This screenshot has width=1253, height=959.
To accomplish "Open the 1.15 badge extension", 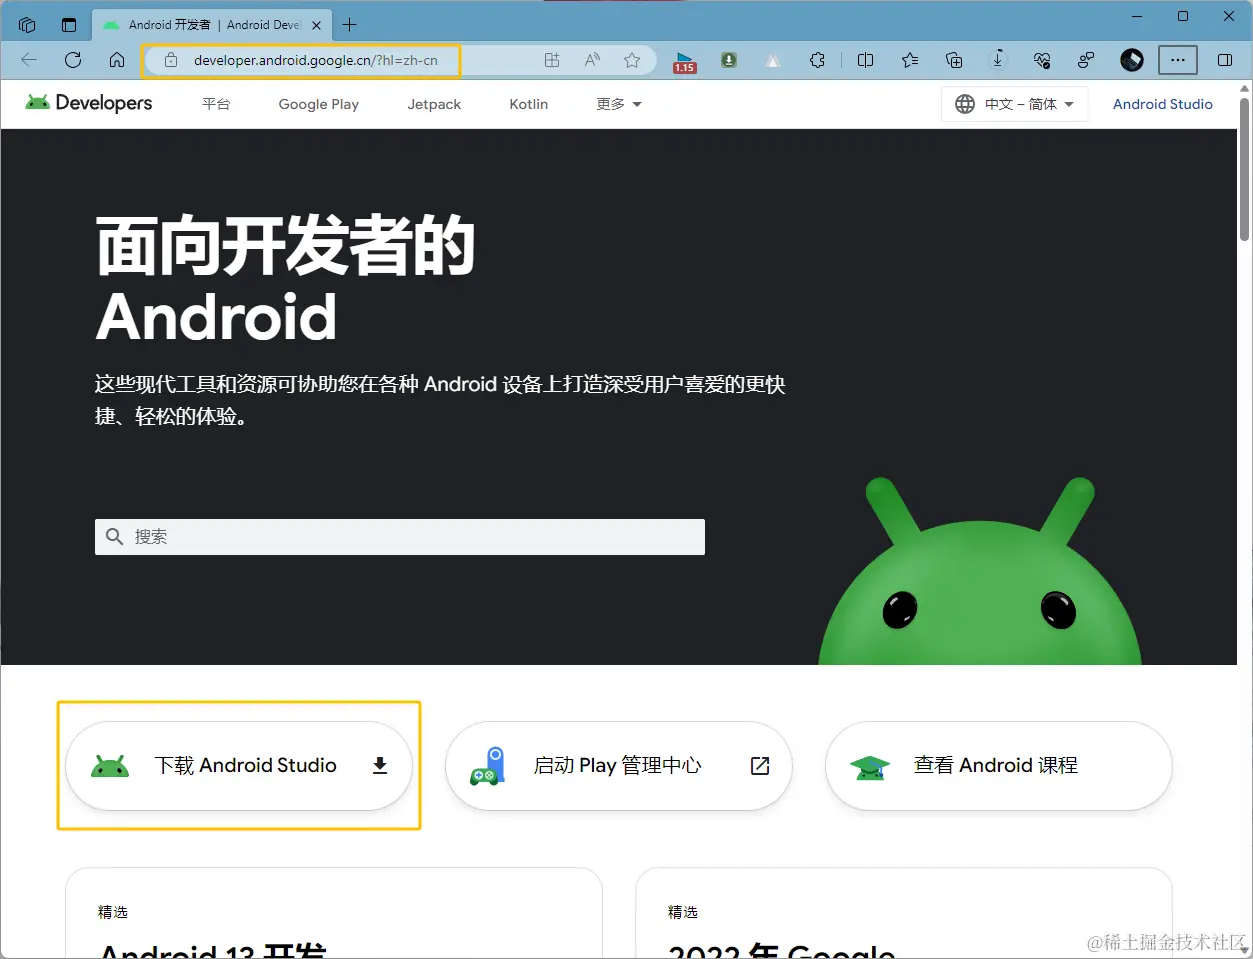I will (x=685, y=62).
